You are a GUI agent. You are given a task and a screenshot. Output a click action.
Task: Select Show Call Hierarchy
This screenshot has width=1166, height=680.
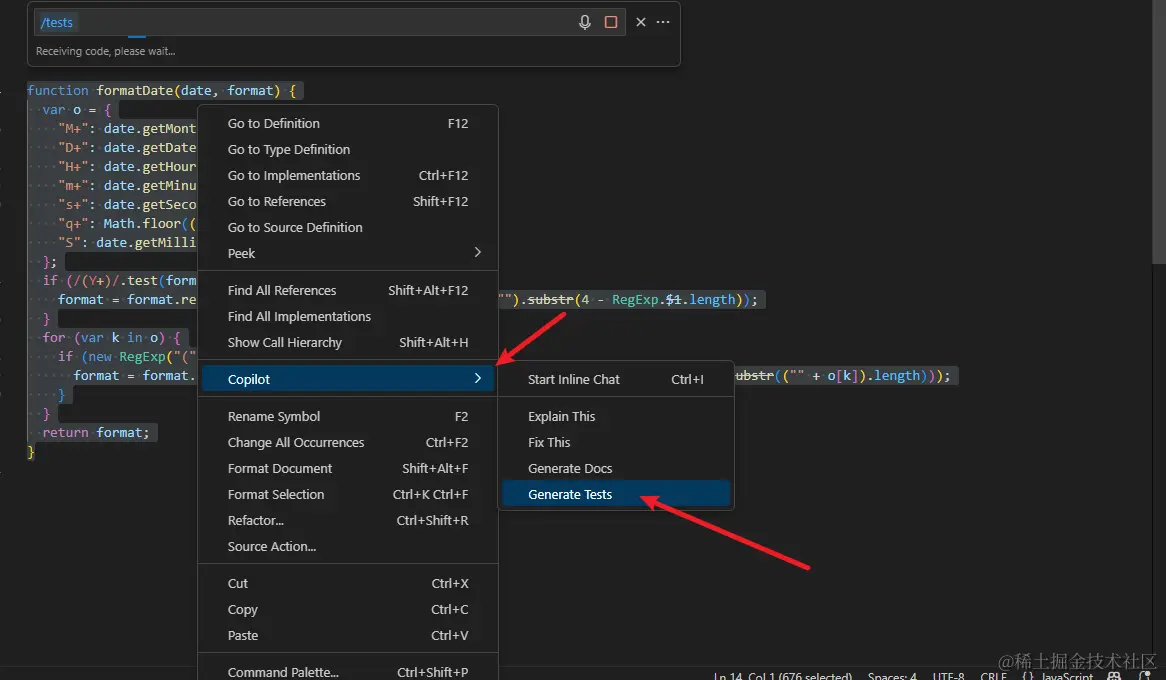[x=348, y=343]
